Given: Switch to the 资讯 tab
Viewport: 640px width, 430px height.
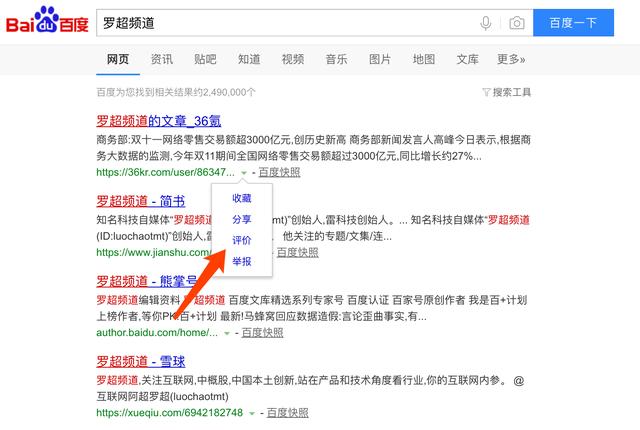Looking at the screenshot, I should 162,60.
